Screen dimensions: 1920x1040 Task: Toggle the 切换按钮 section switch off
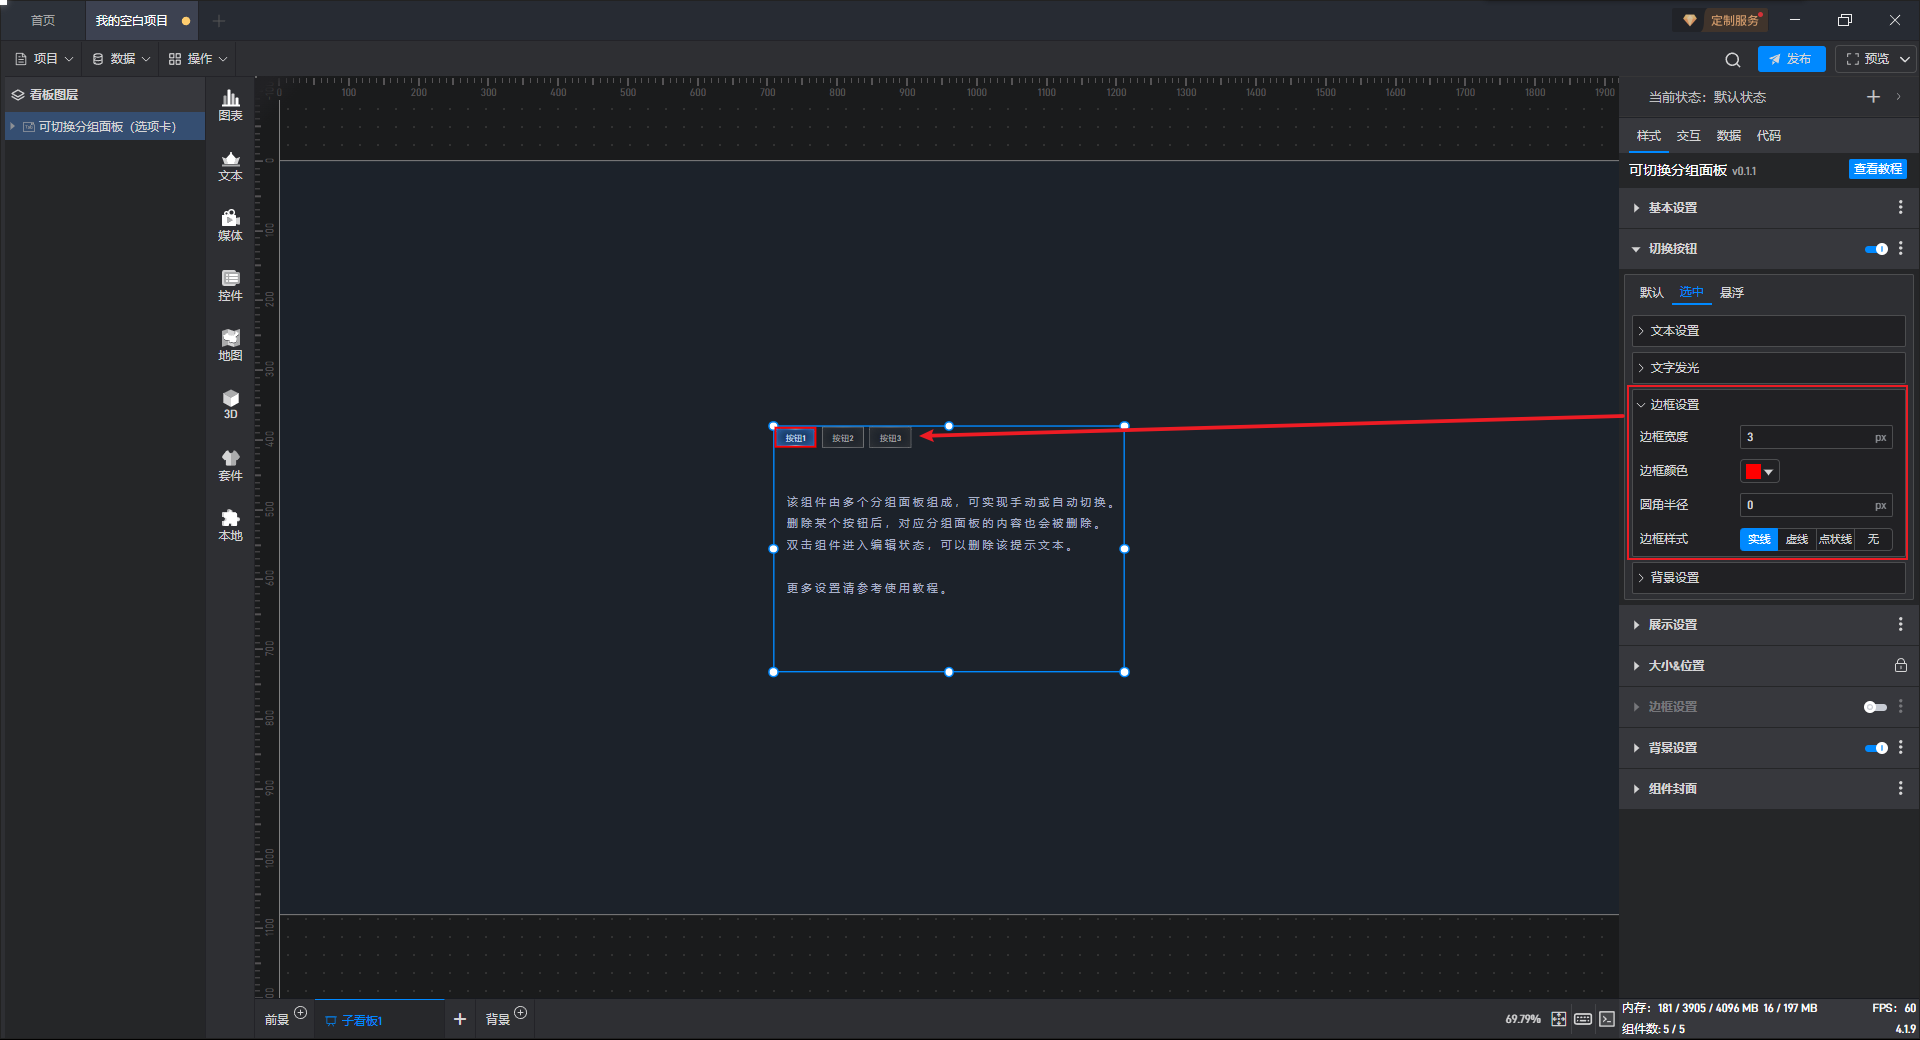click(x=1876, y=249)
